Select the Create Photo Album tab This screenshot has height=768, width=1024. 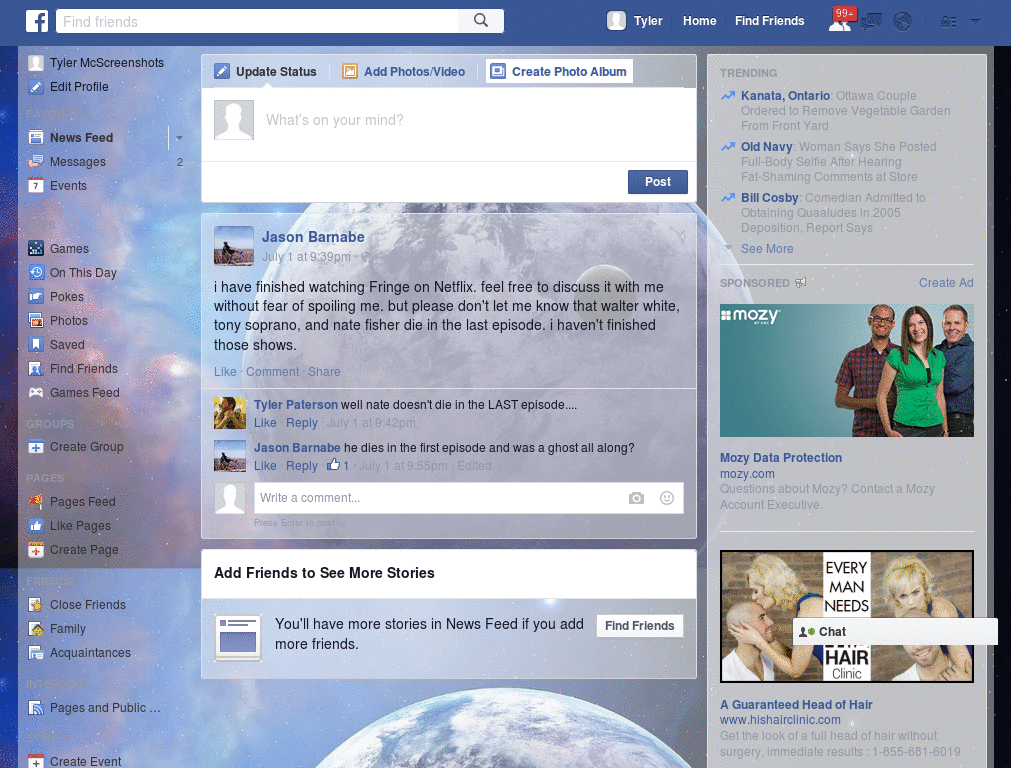point(559,71)
